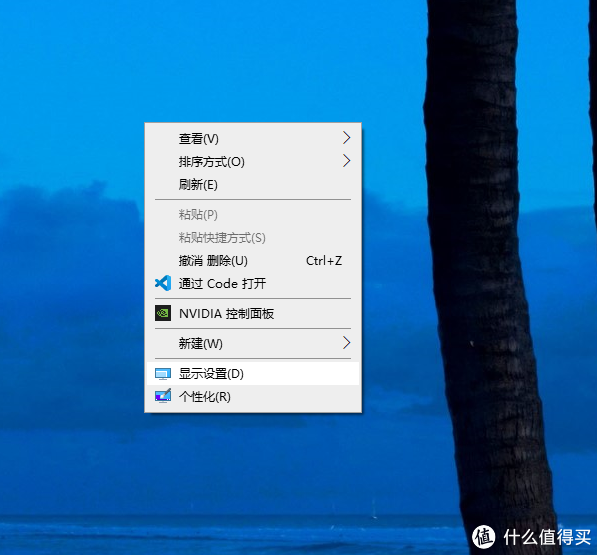Open the 查看(V) submenu entry
The width and height of the screenshot is (597, 555).
point(253,139)
